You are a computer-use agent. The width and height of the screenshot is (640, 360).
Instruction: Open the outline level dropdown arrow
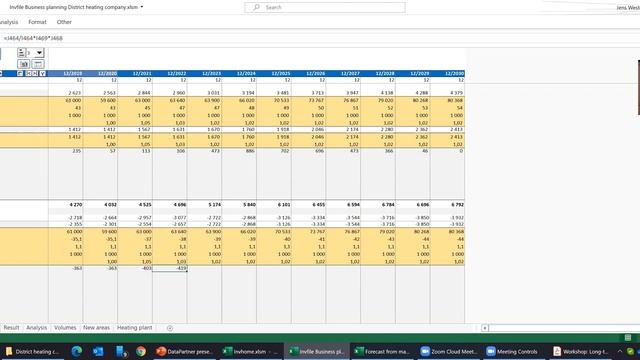pyautogui.click(x=39, y=53)
